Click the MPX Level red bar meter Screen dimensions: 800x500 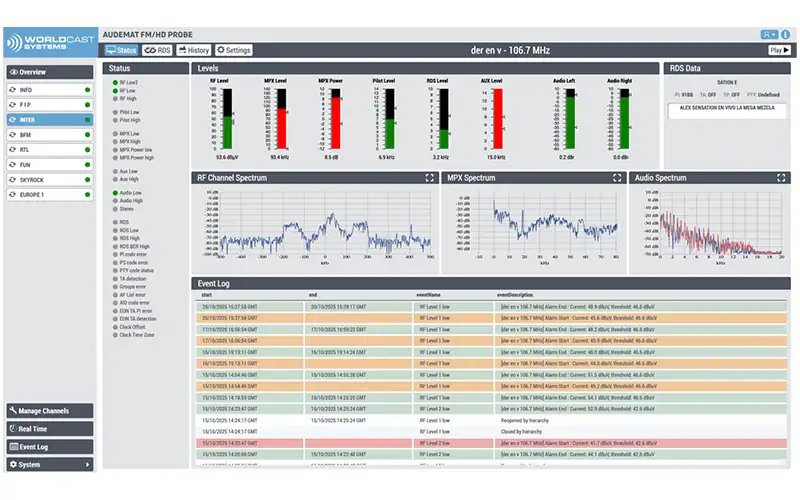tap(282, 119)
